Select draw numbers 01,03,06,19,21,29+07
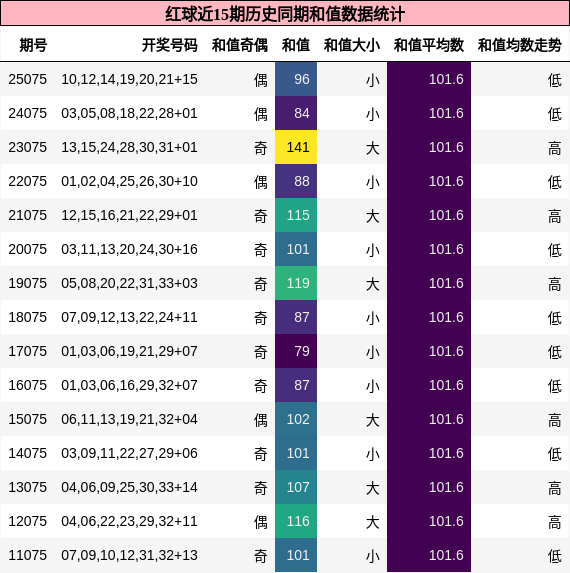The image size is (570, 573). tap(129, 351)
